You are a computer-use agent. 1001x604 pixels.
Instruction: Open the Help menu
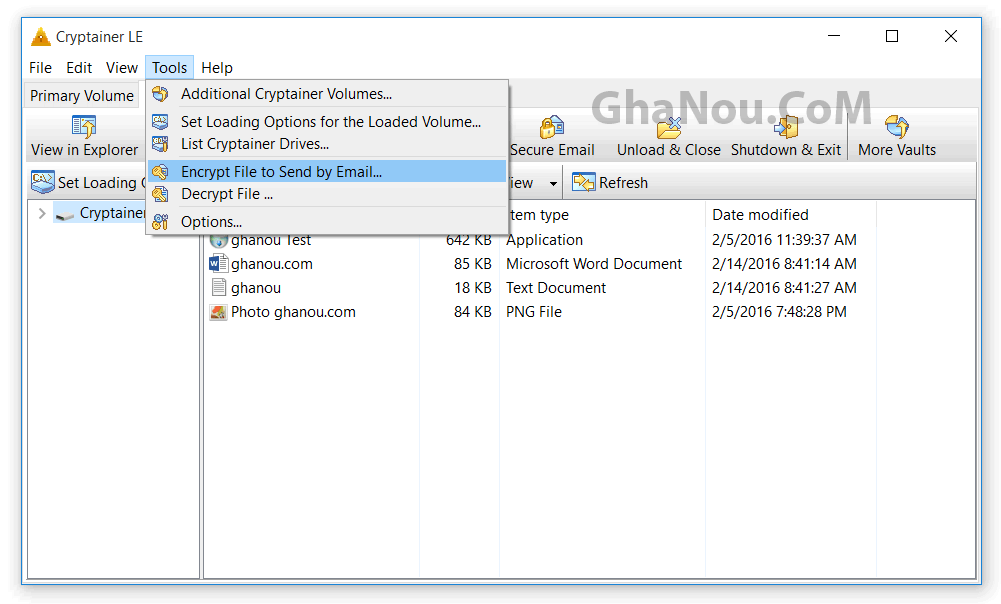pos(217,68)
